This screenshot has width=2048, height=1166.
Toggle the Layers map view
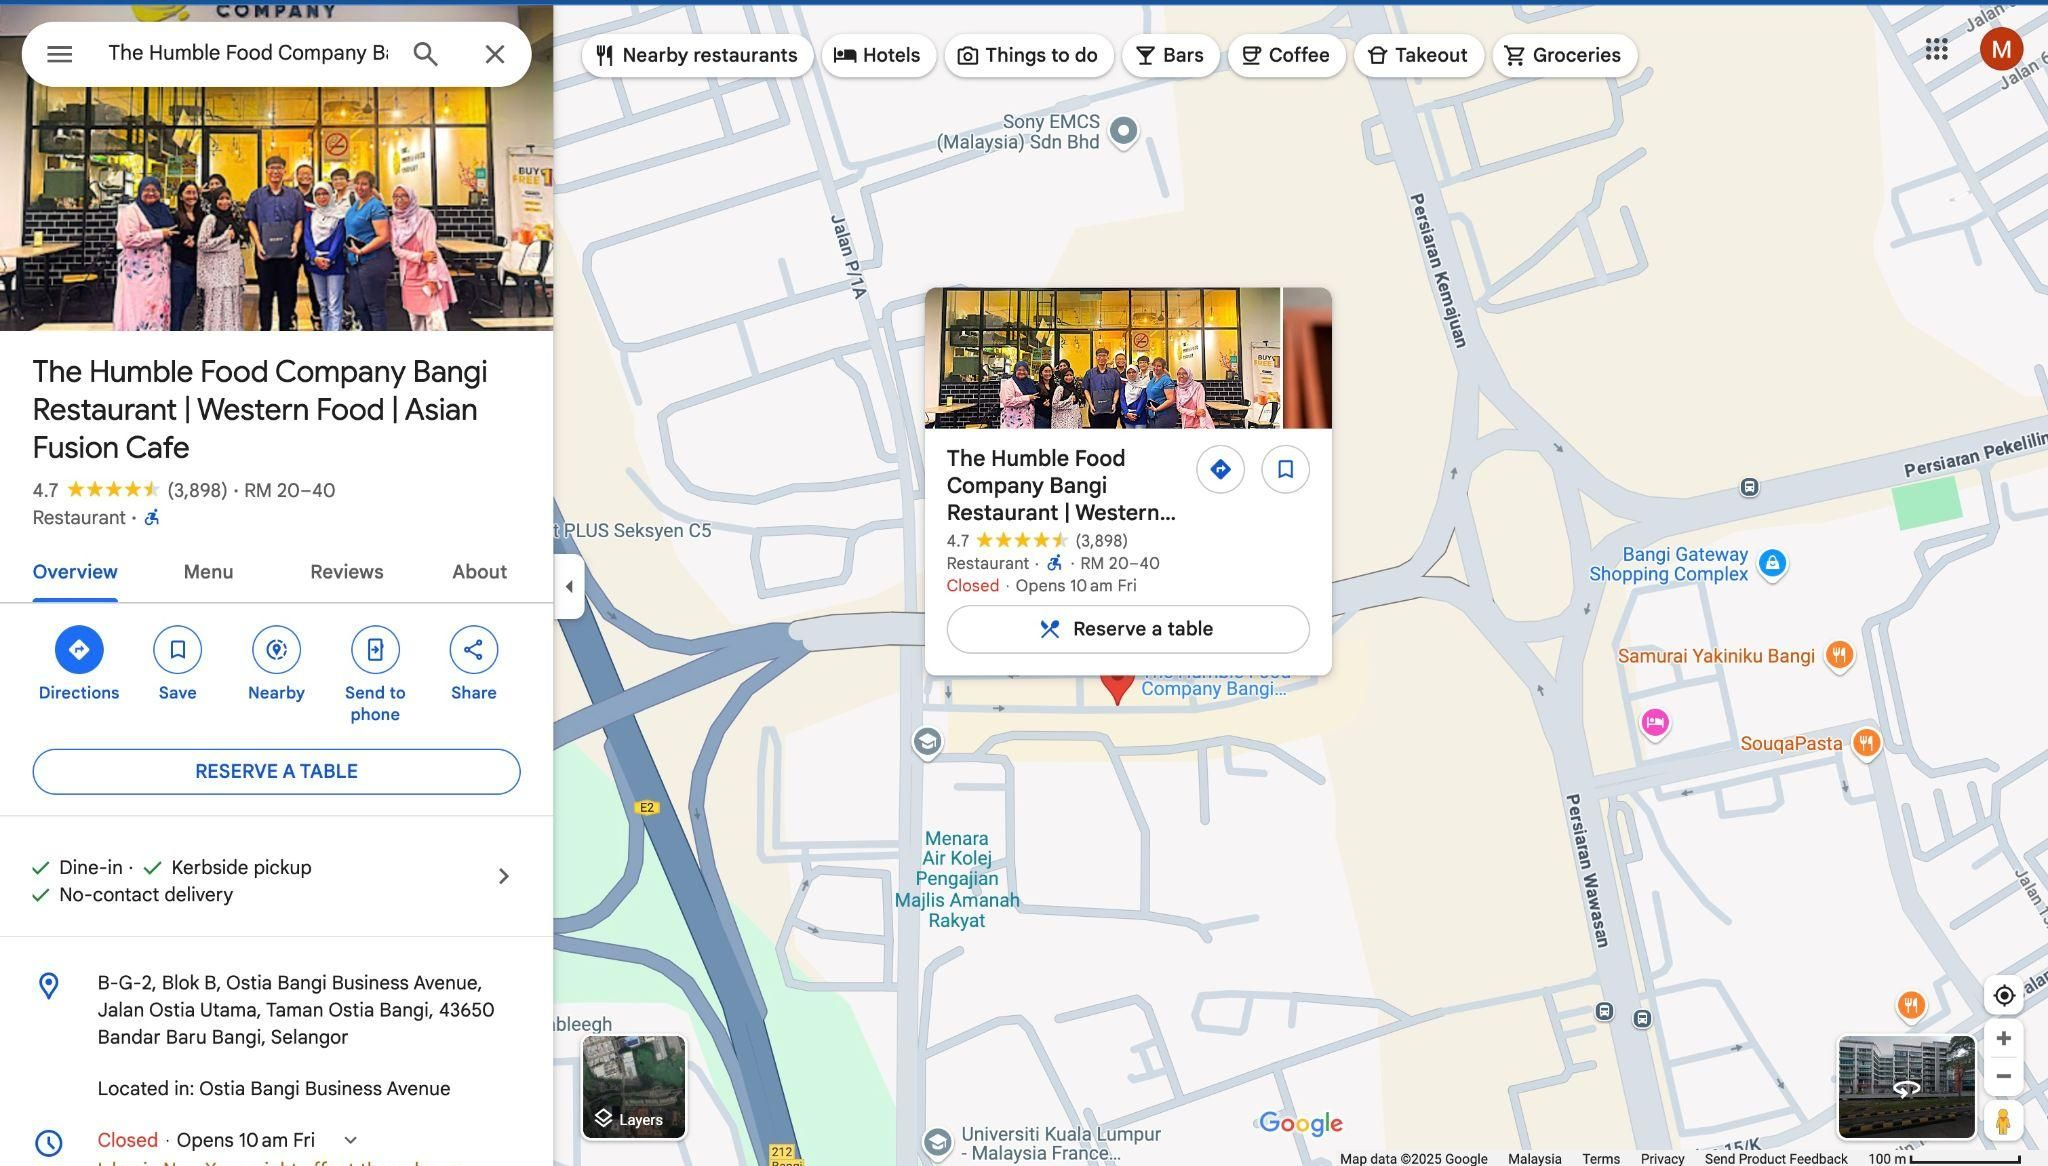click(x=634, y=1087)
